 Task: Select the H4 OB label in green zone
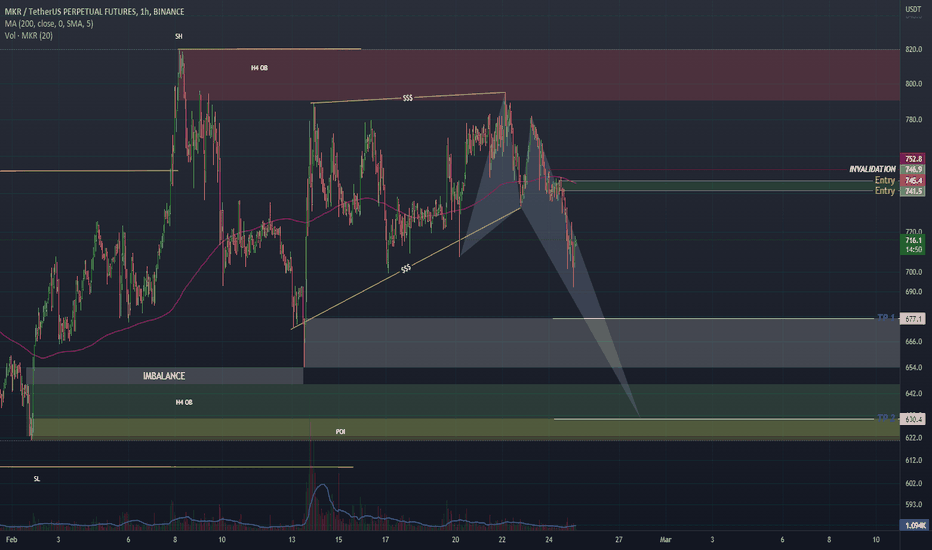pyautogui.click(x=184, y=403)
